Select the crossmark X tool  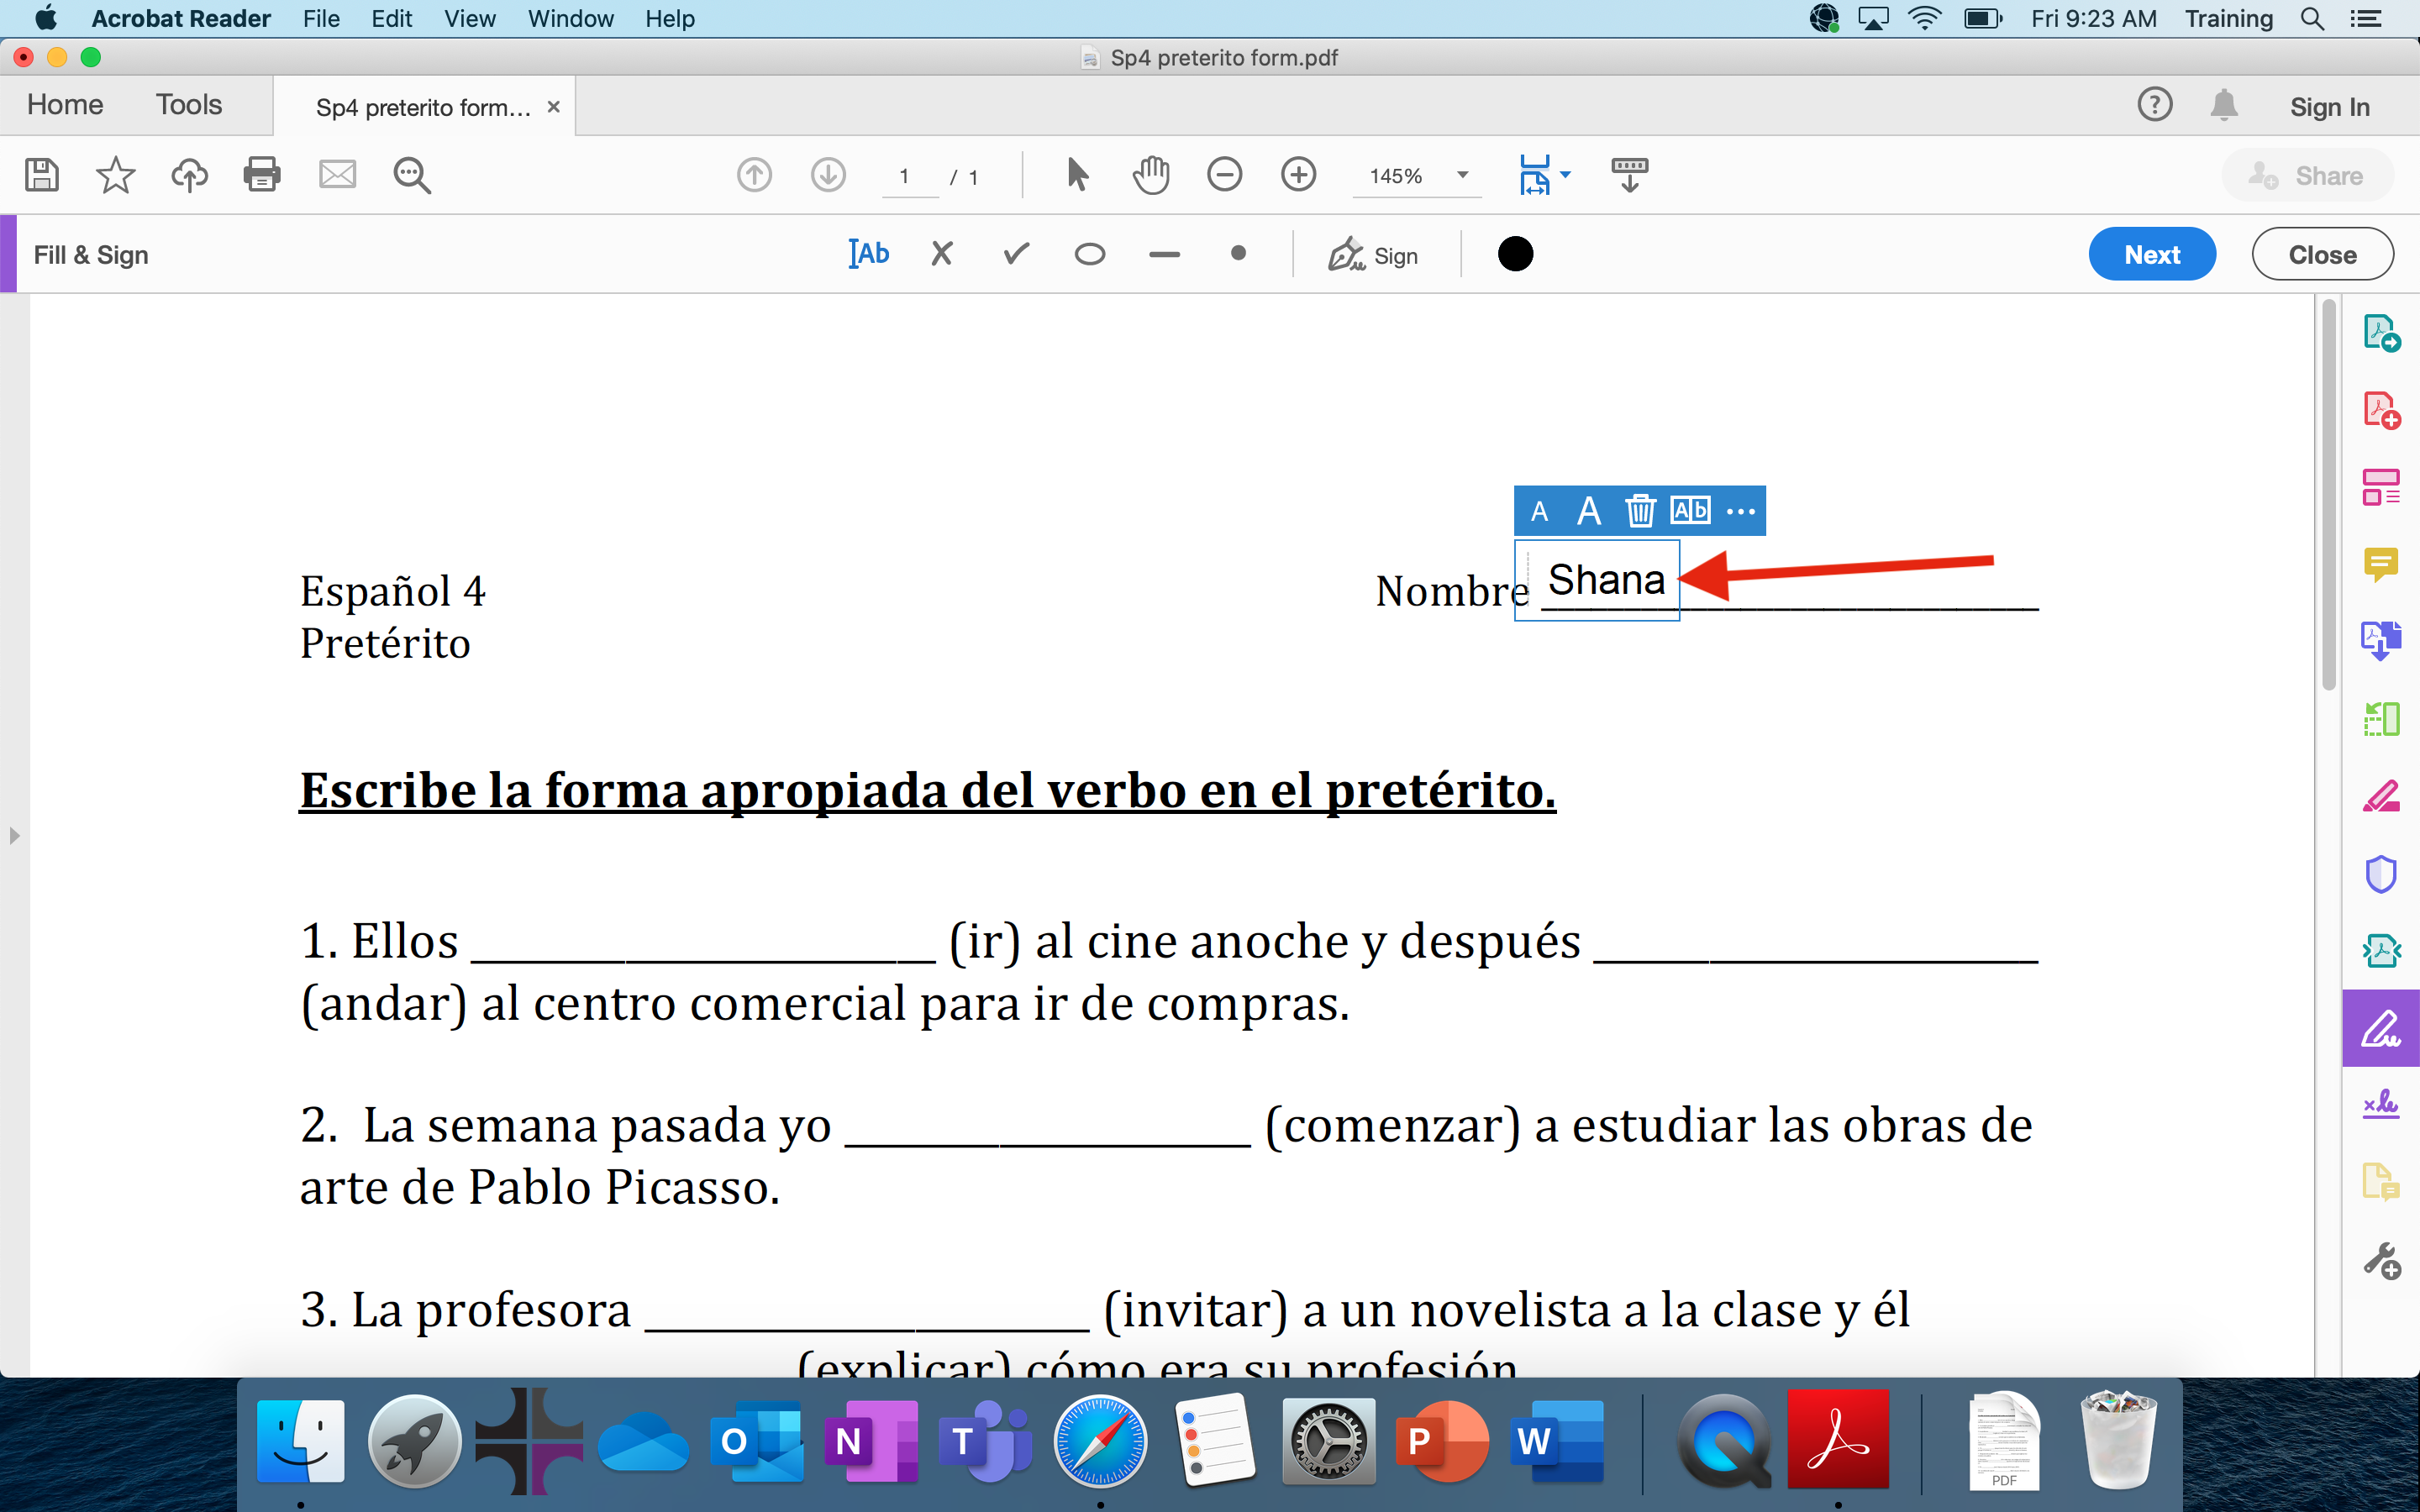(x=941, y=254)
